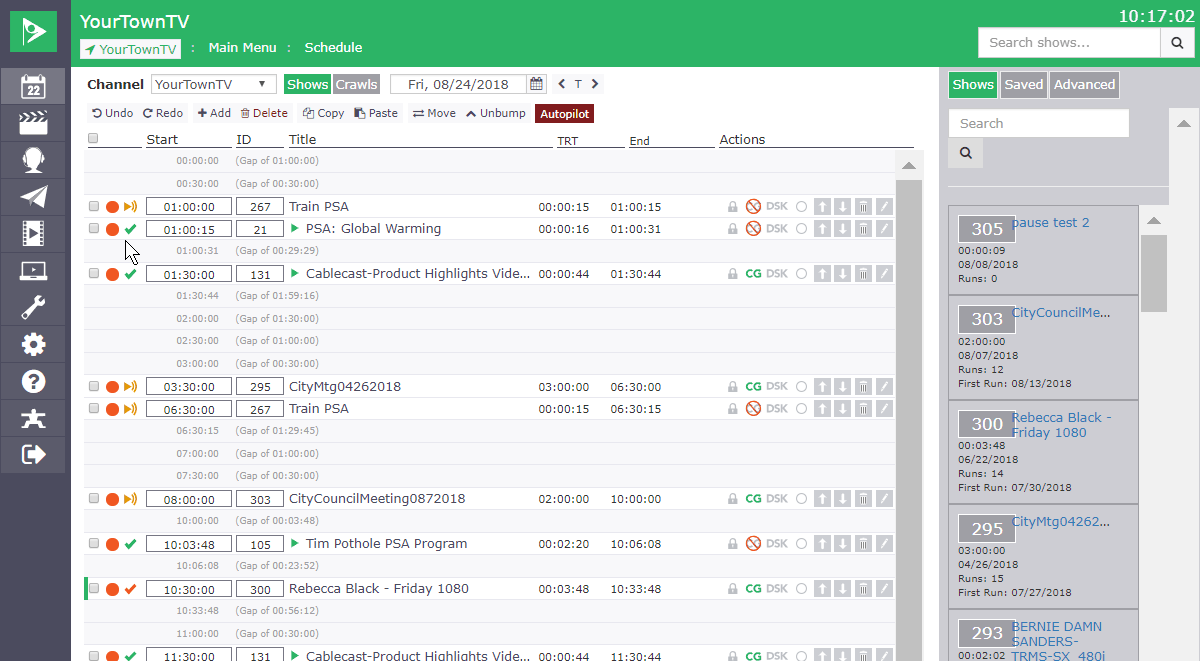Open the laptop monitor sidebar icon
Image resolution: width=1200 pixels, height=661 pixels.
(x=33, y=271)
